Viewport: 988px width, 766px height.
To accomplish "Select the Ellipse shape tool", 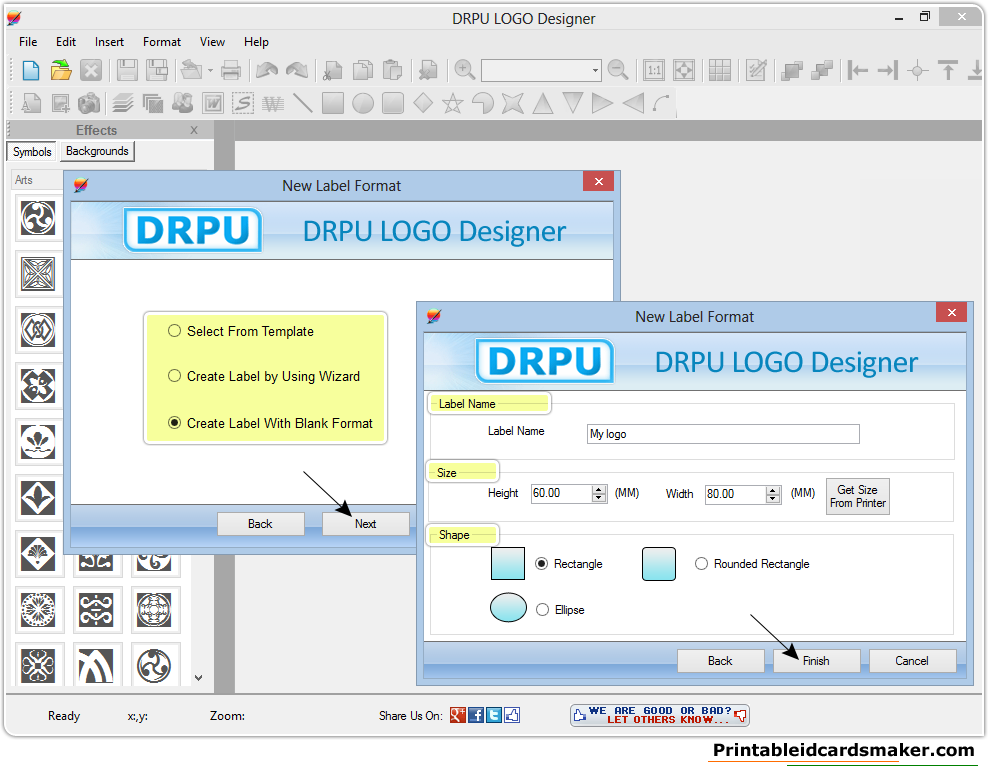I will 362,103.
